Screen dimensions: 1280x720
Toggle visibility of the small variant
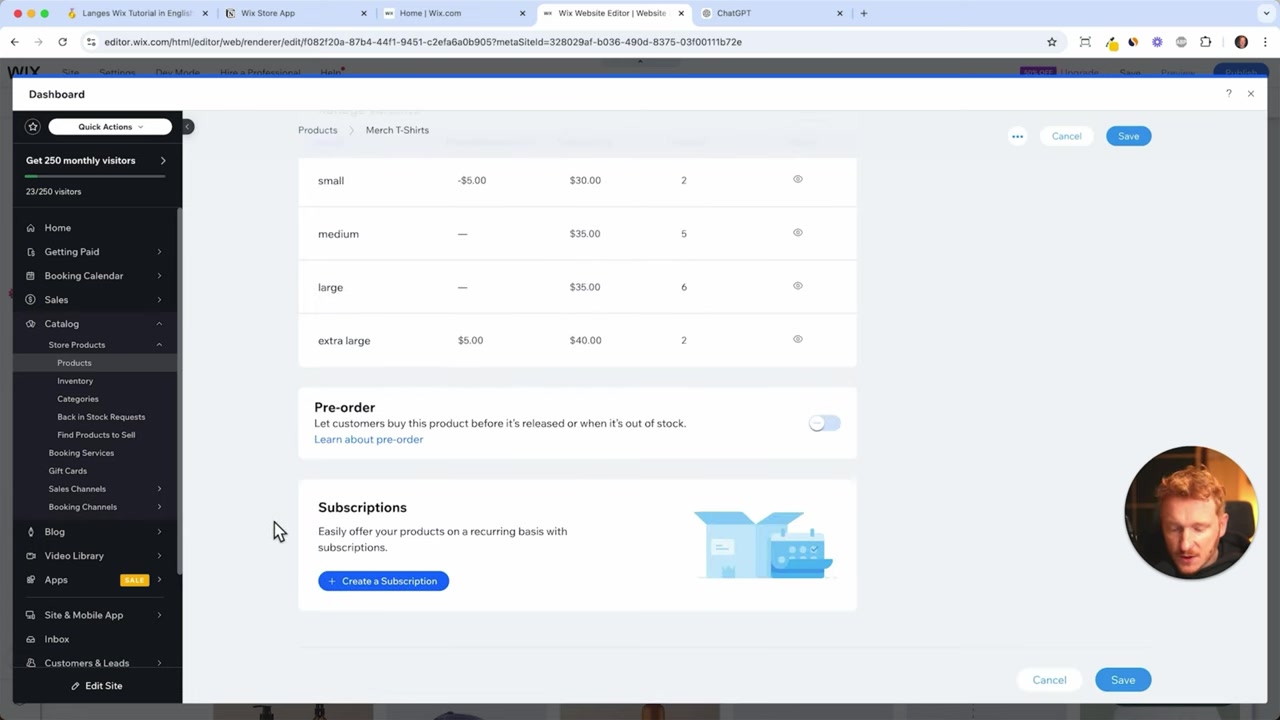[x=798, y=179]
